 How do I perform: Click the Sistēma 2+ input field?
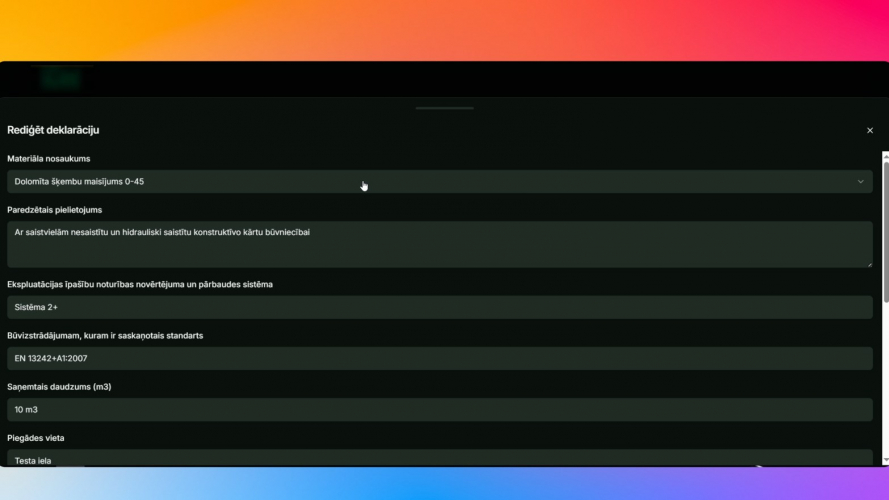pos(439,307)
